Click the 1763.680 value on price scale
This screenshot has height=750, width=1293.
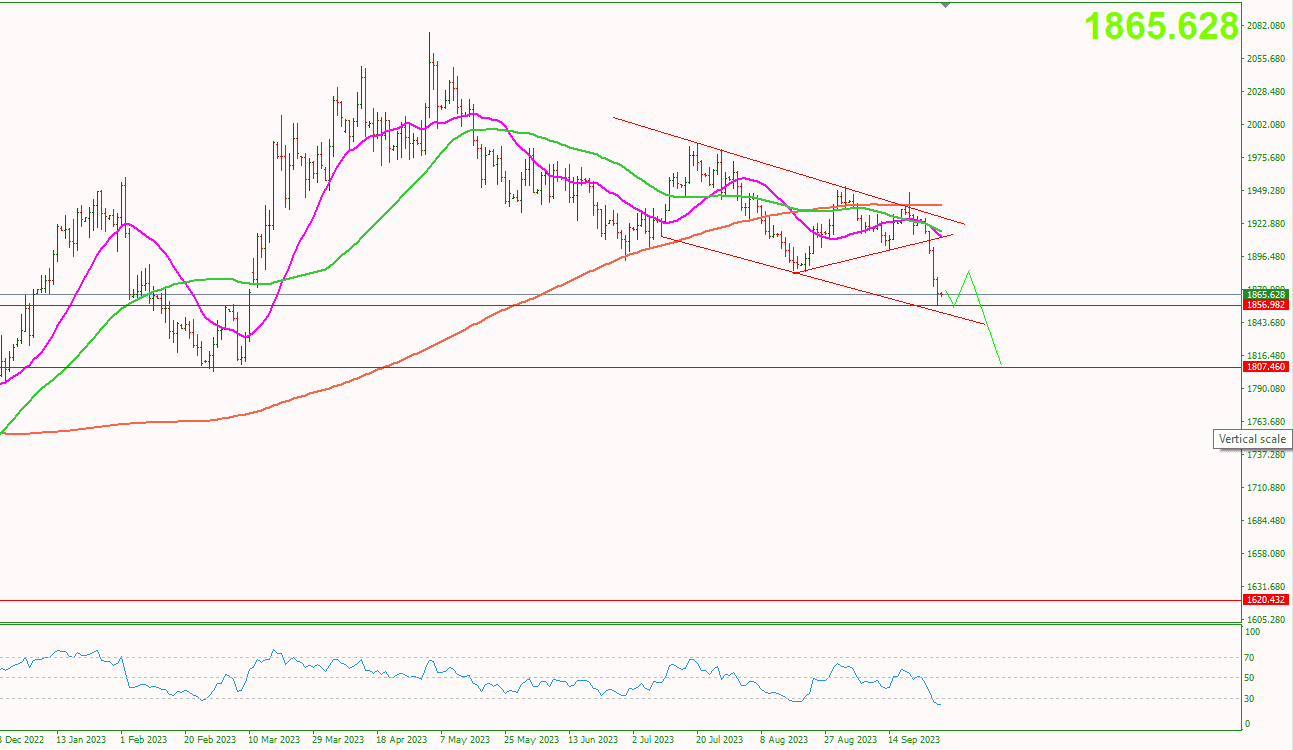coord(1266,422)
